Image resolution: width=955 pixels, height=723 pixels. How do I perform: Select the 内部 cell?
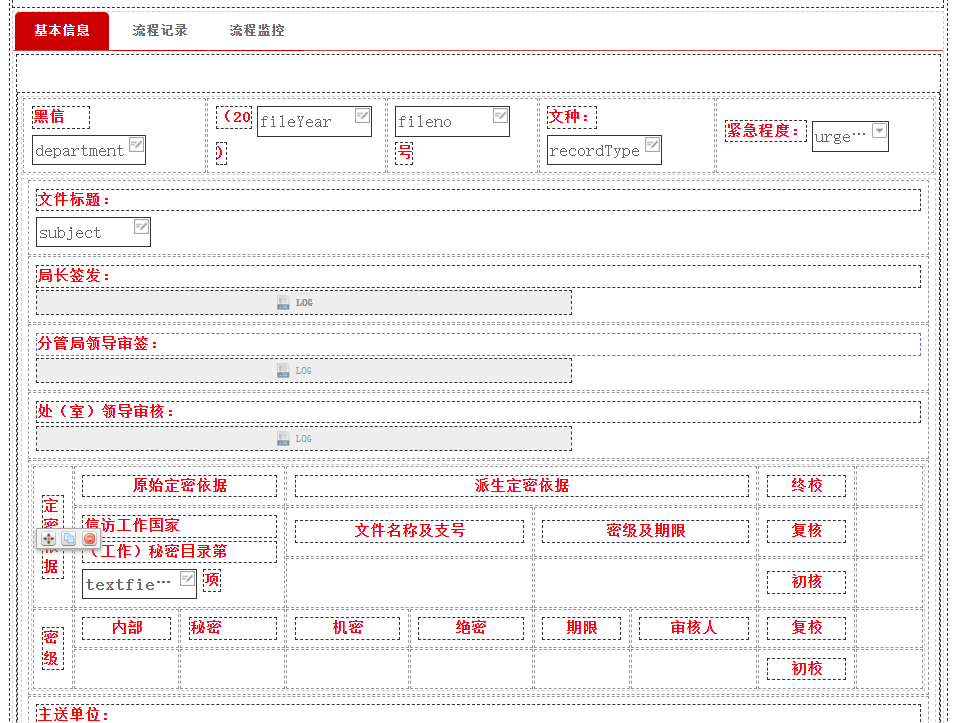coord(127,628)
